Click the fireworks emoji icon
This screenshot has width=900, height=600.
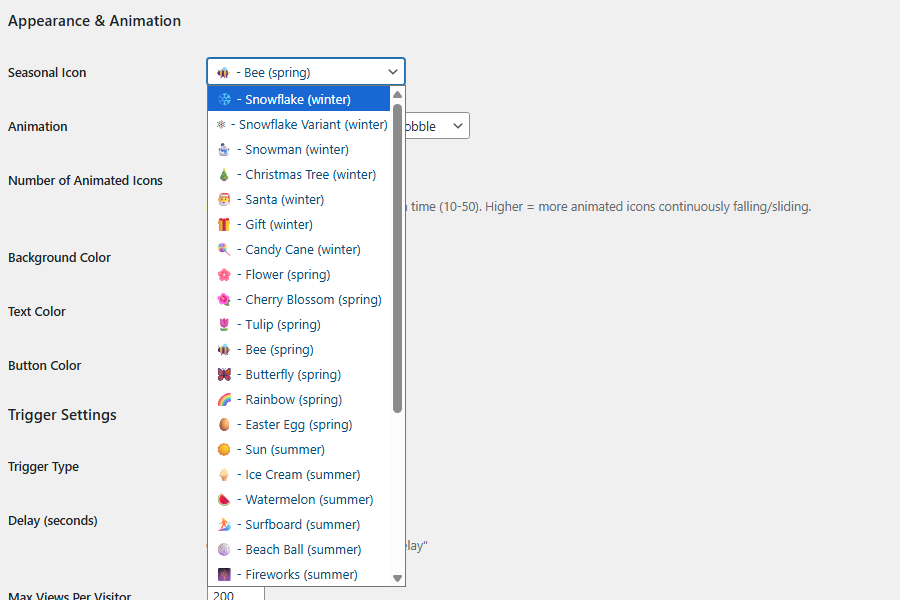[224, 574]
